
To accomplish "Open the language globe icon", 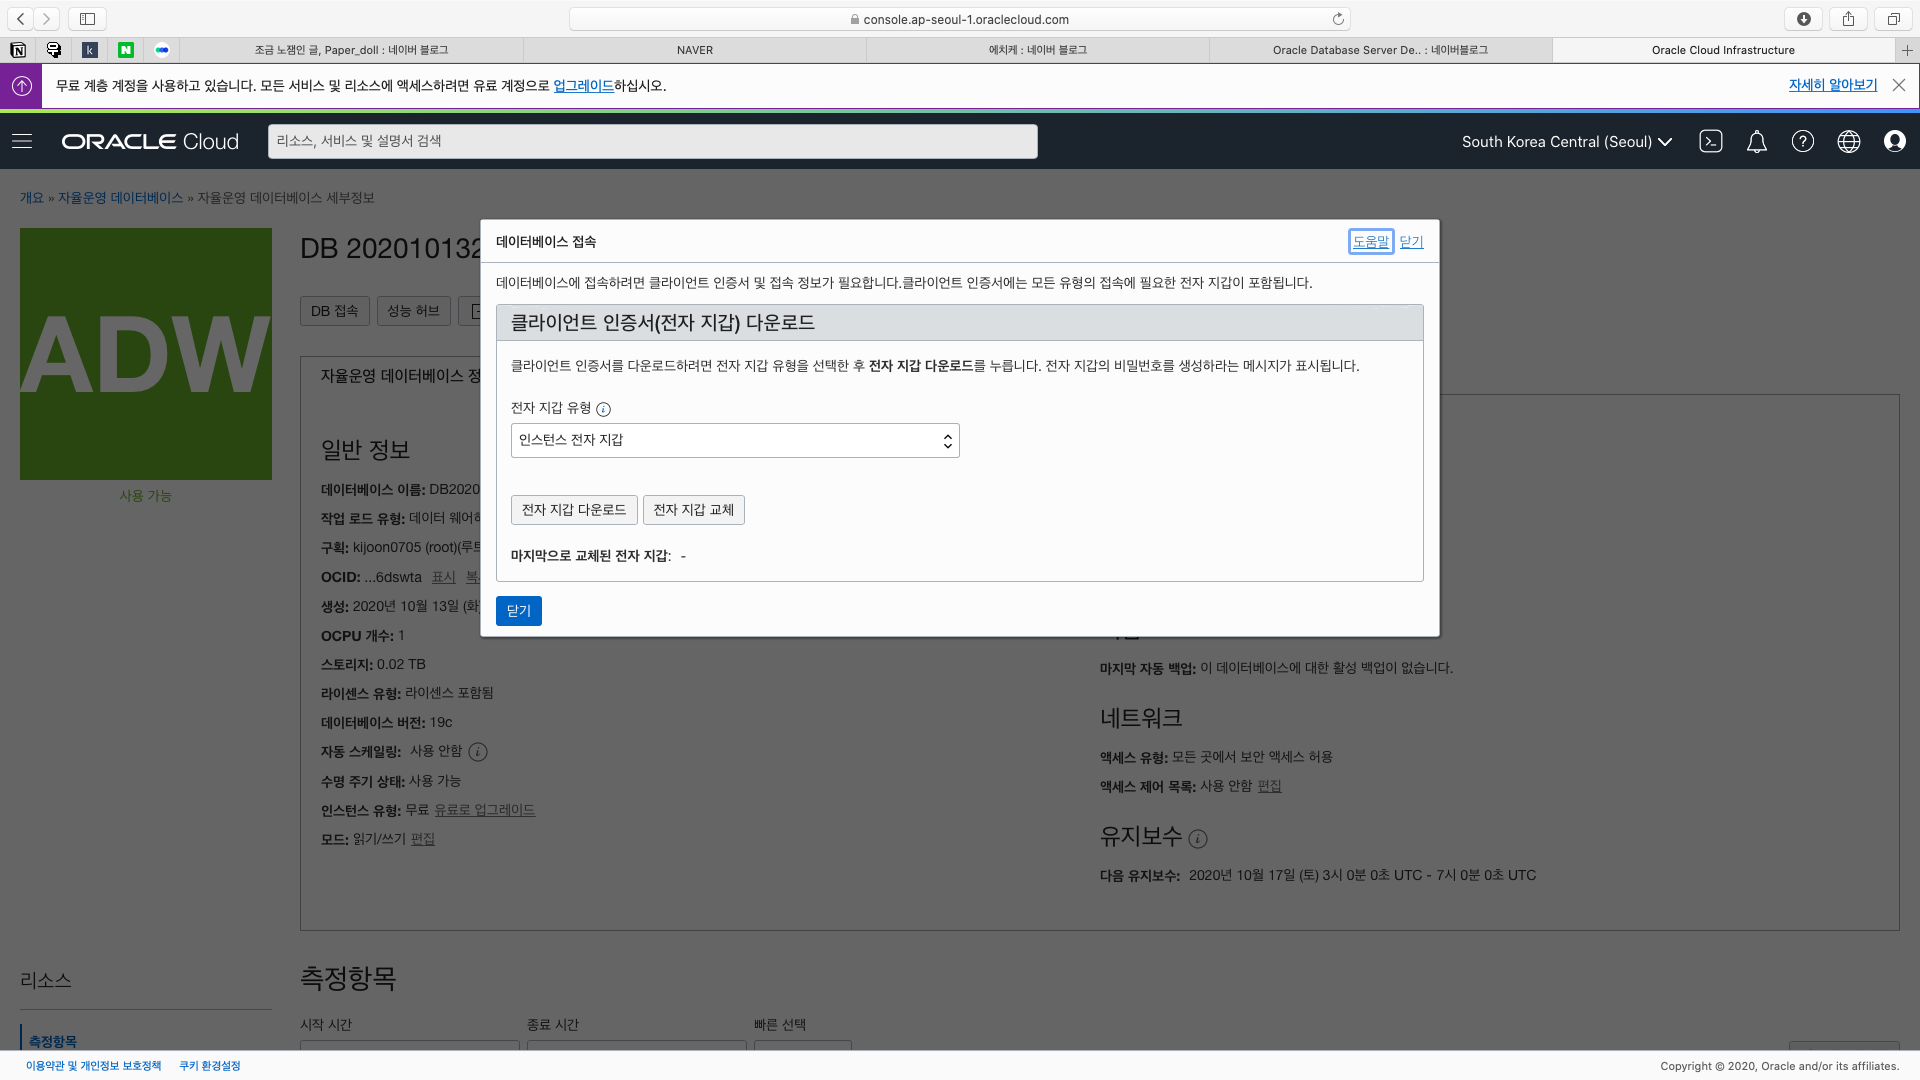I will point(1848,141).
